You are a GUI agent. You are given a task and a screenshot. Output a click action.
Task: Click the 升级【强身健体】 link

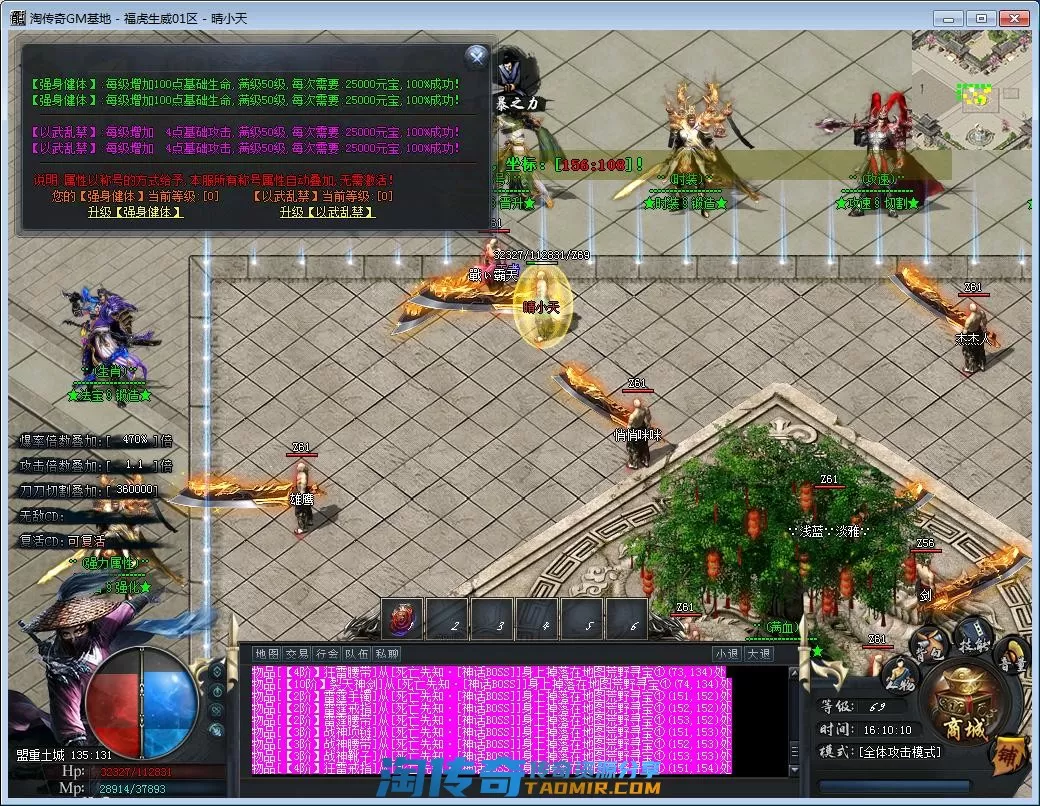136,212
